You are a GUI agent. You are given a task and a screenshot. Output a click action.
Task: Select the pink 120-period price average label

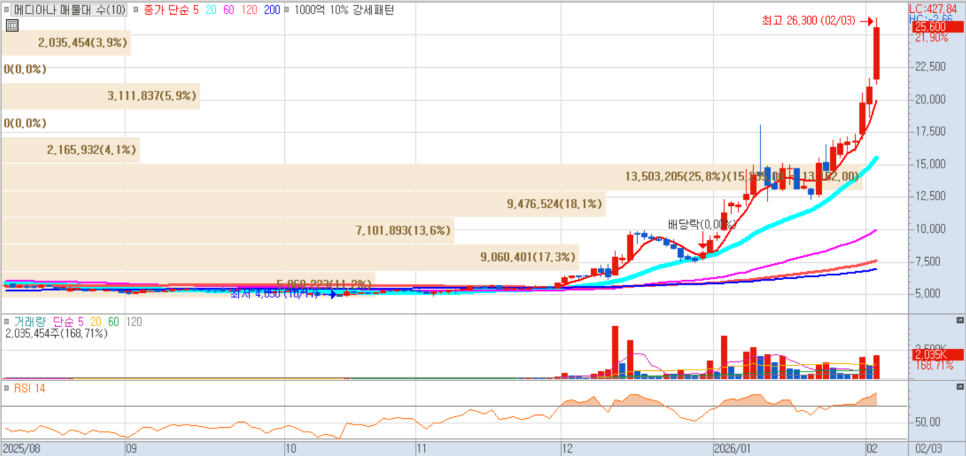tap(248, 10)
